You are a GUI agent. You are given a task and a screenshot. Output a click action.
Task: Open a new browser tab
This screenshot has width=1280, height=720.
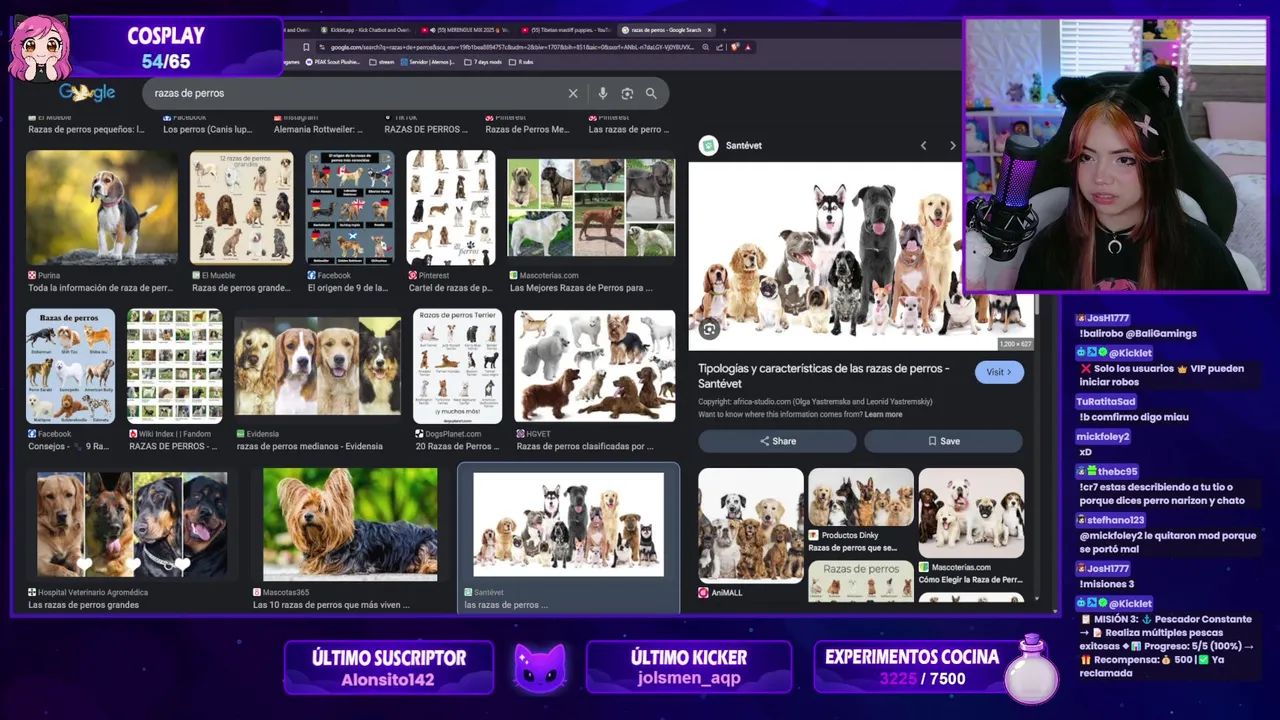(724, 30)
